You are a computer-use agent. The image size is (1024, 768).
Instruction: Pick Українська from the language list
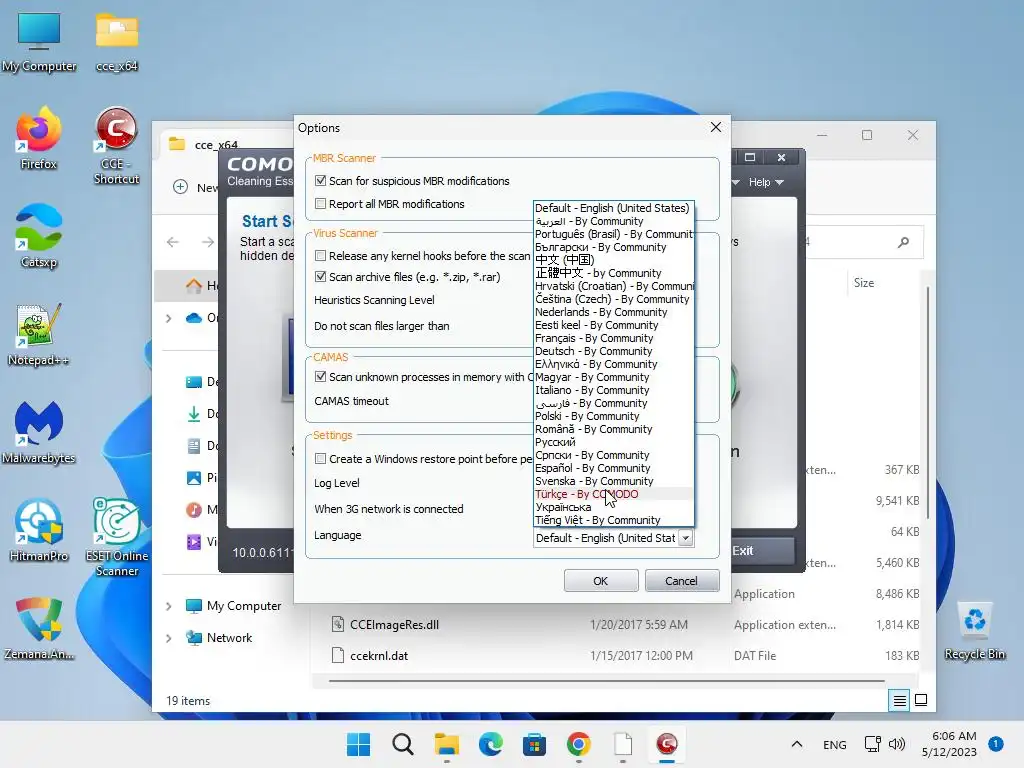tap(613, 507)
